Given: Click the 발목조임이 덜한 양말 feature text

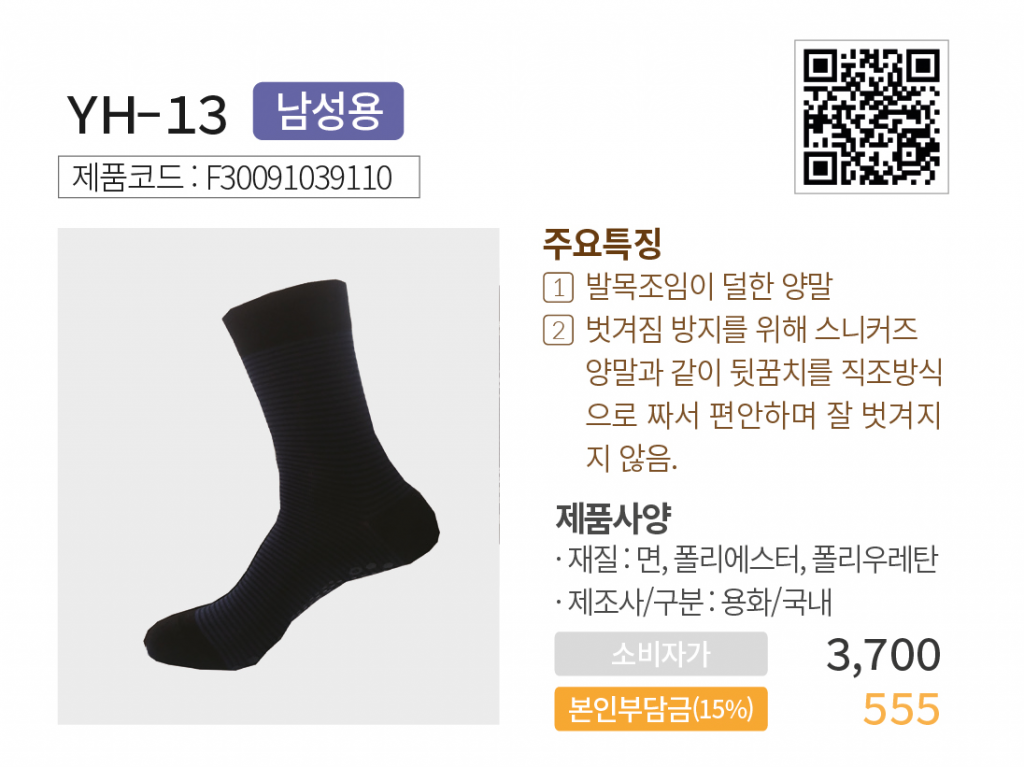Looking at the screenshot, I should (x=709, y=286).
